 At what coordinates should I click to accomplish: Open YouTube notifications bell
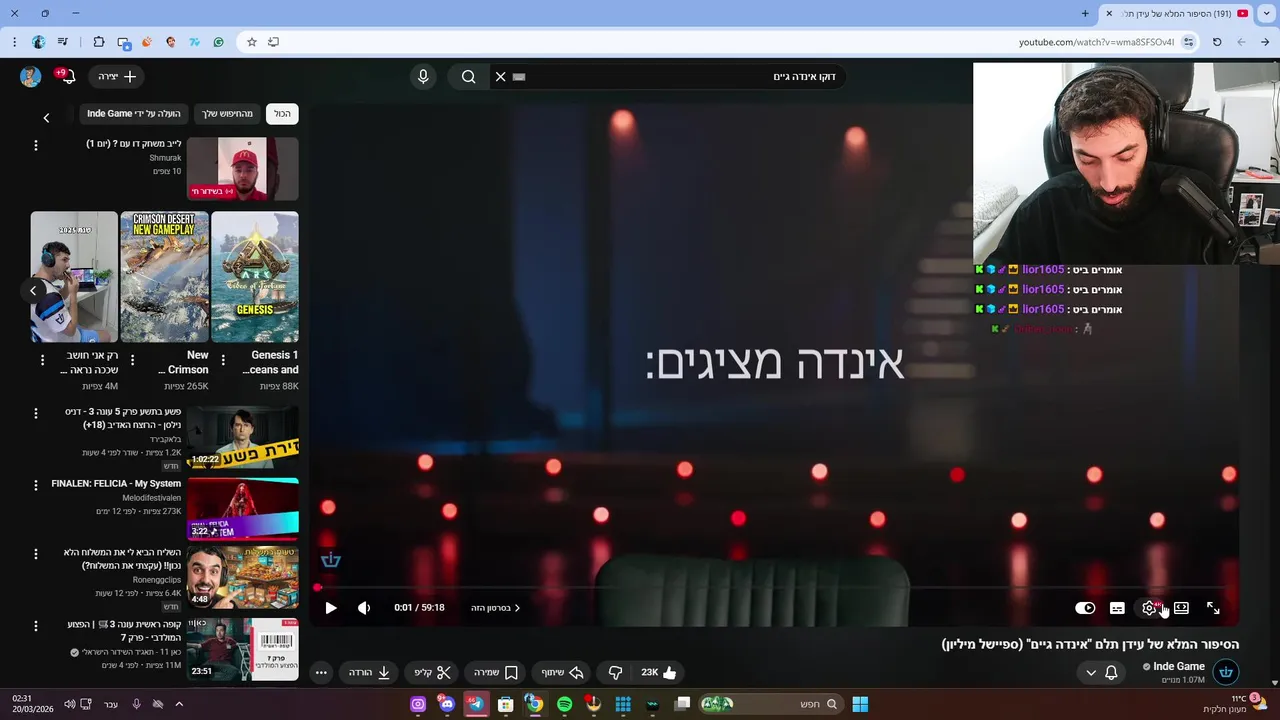click(x=67, y=77)
